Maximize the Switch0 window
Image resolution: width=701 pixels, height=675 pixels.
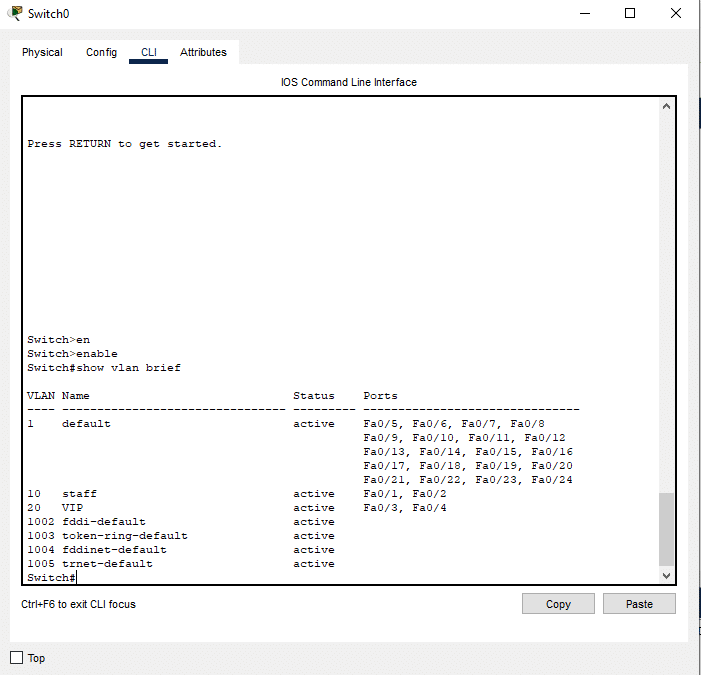click(x=630, y=13)
